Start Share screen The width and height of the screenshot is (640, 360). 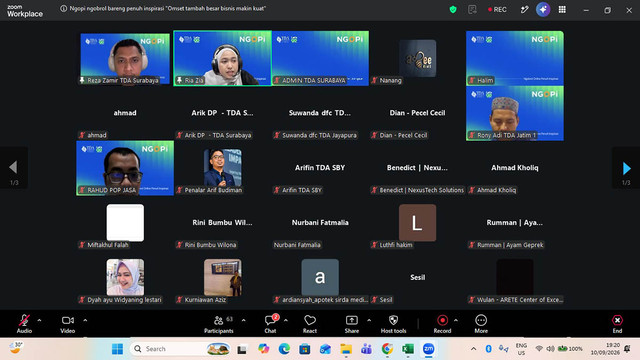point(351,324)
